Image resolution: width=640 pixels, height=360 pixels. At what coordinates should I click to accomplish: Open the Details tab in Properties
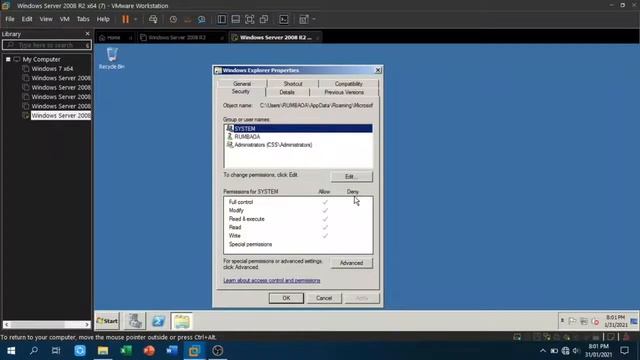click(x=287, y=92)
